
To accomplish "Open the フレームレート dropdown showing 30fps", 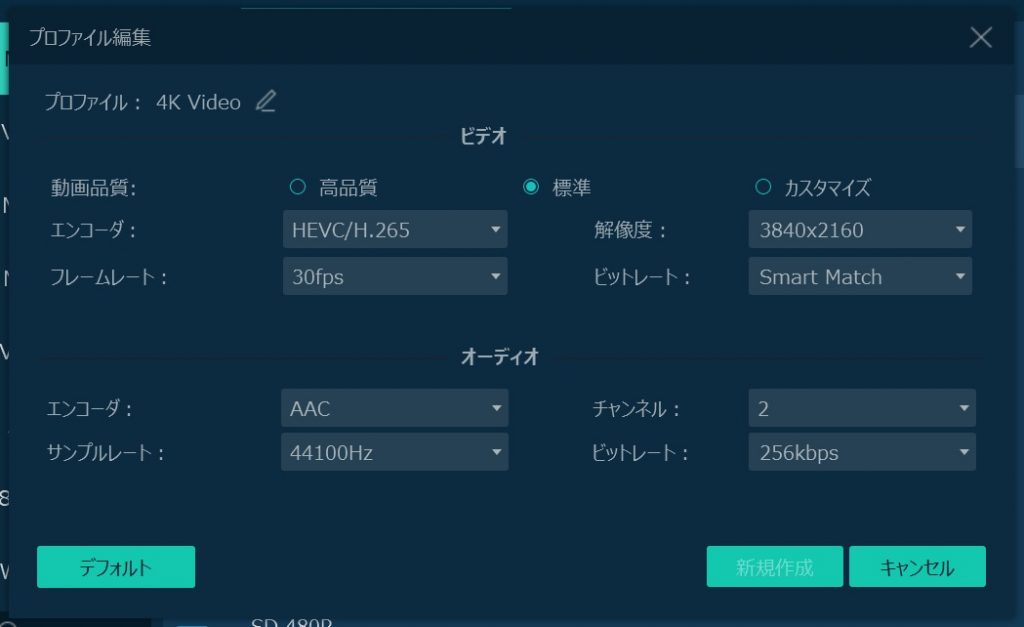I will (x=394, y=277).
